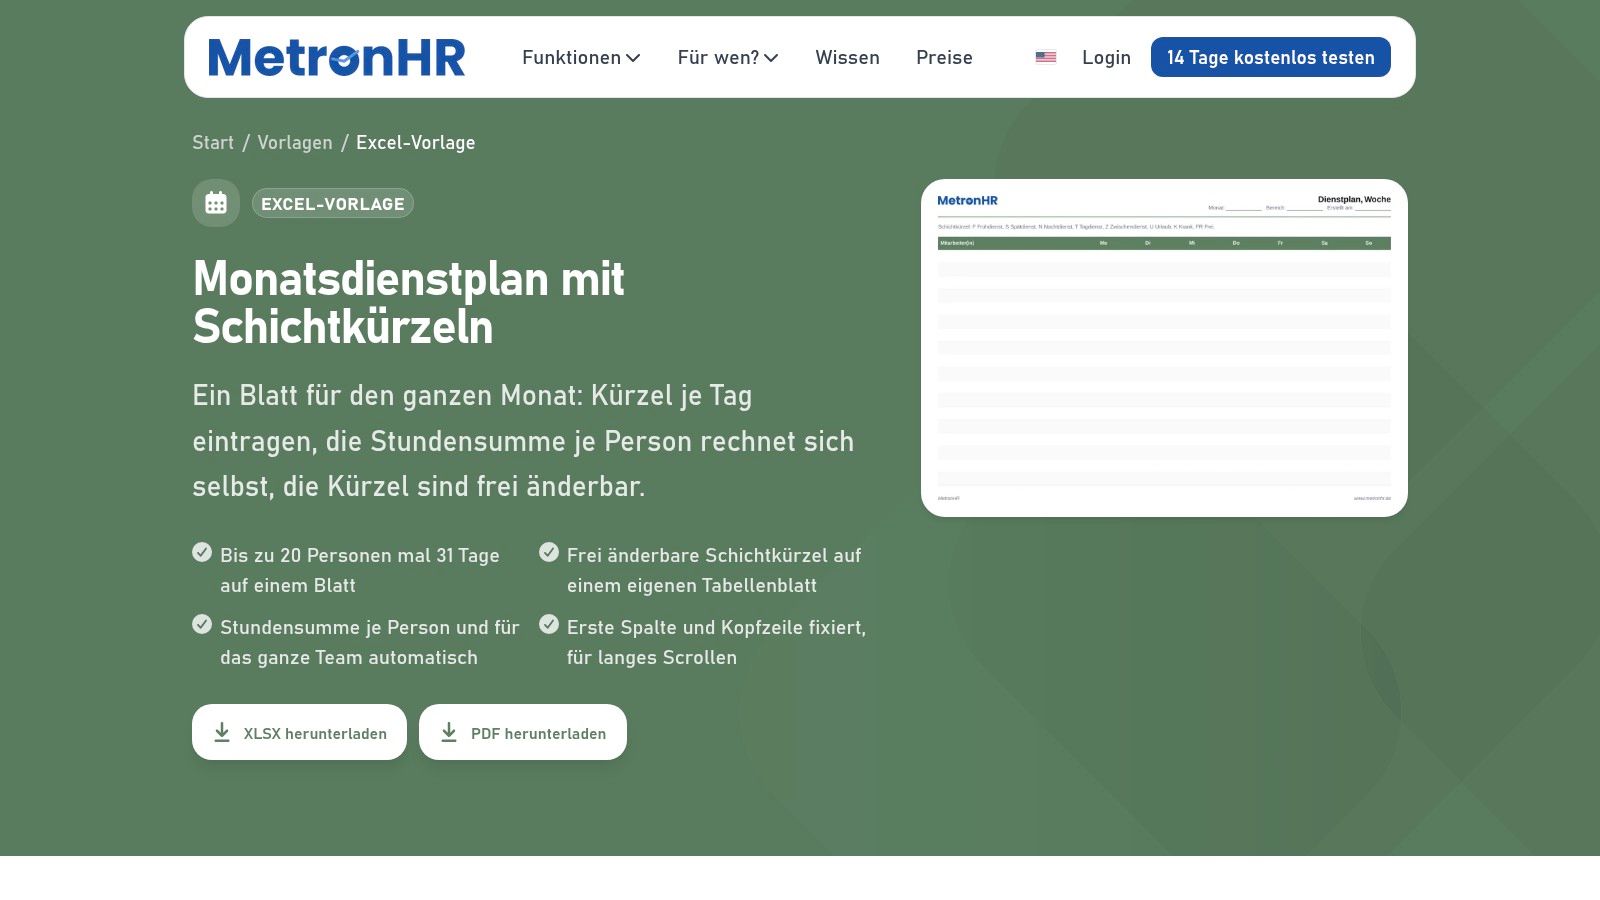
Task: Click the checkmark beside Frei änderbare Schichtkürzel
Action: pos(549,552)
